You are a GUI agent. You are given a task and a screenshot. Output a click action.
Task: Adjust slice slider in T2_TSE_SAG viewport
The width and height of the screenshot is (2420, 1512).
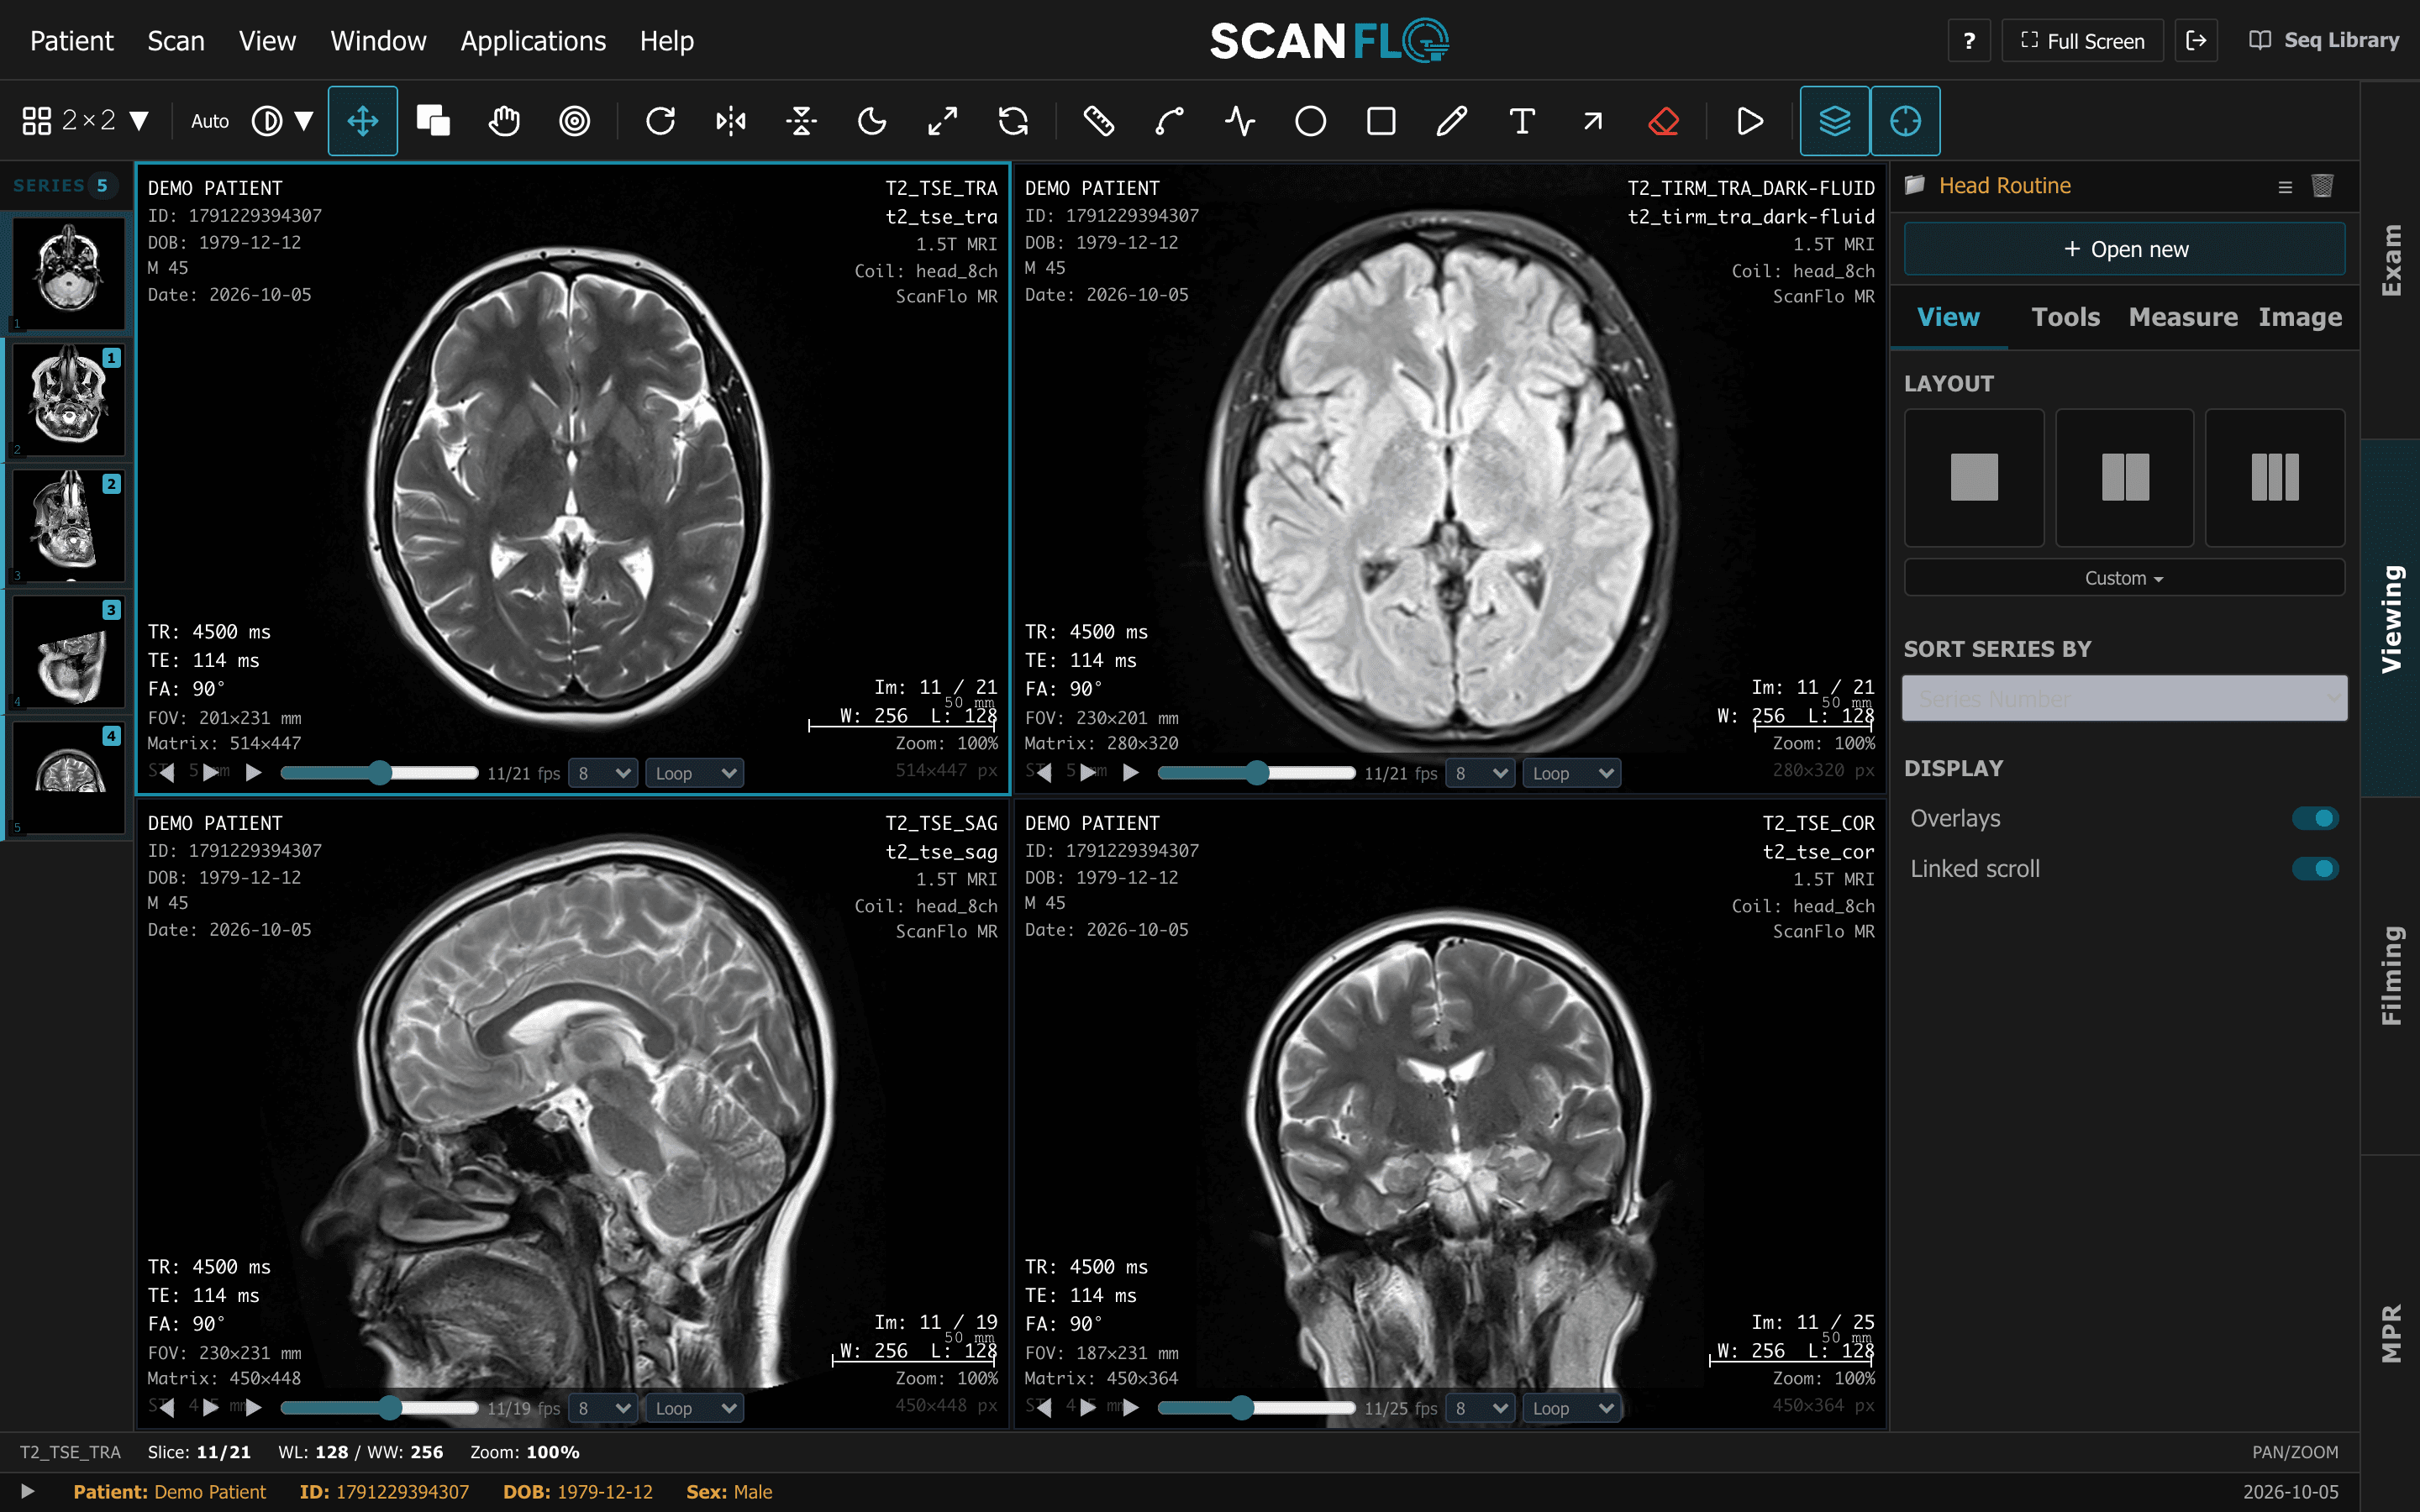380,1408
